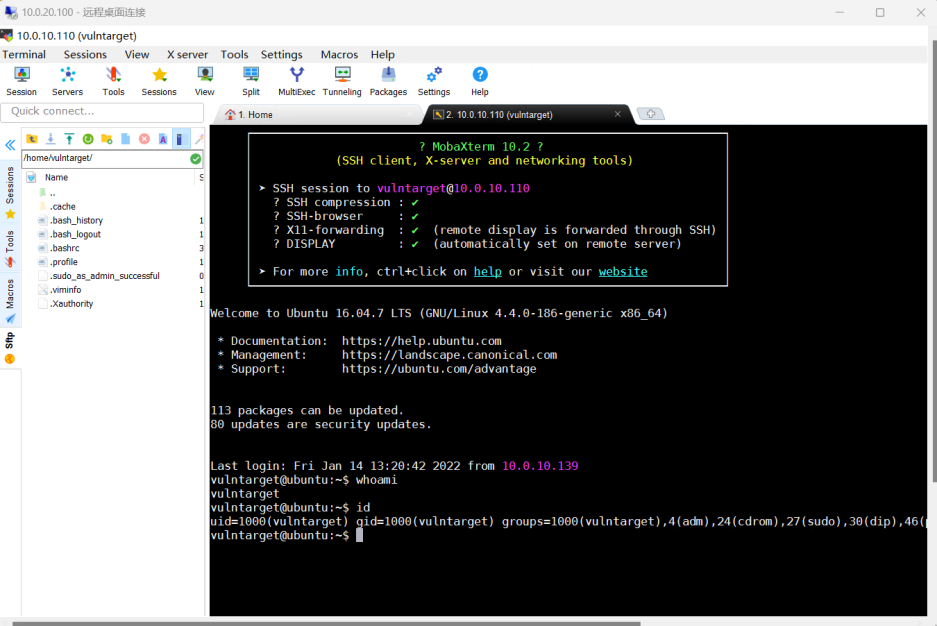Click the website link in the banner
Image resolution: width=937 pixels, height=626 pixels.
tap(622, 271)
